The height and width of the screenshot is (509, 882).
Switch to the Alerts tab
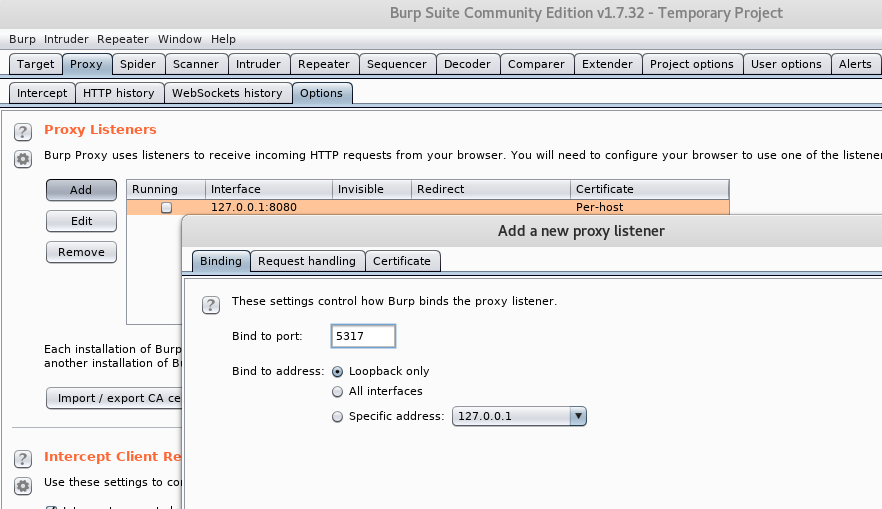coord(855,64)
